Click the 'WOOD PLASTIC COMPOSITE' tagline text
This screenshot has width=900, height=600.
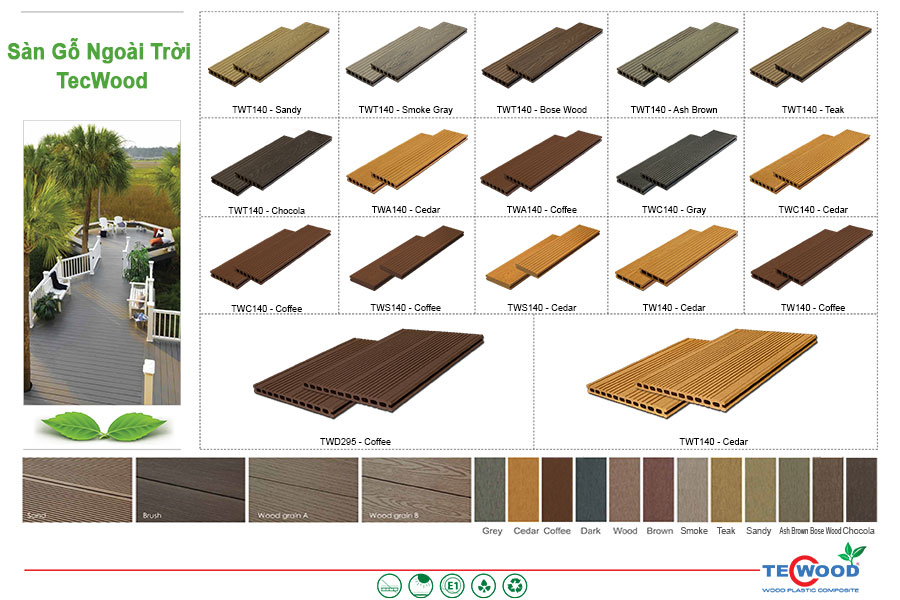[x=810, y=590]
